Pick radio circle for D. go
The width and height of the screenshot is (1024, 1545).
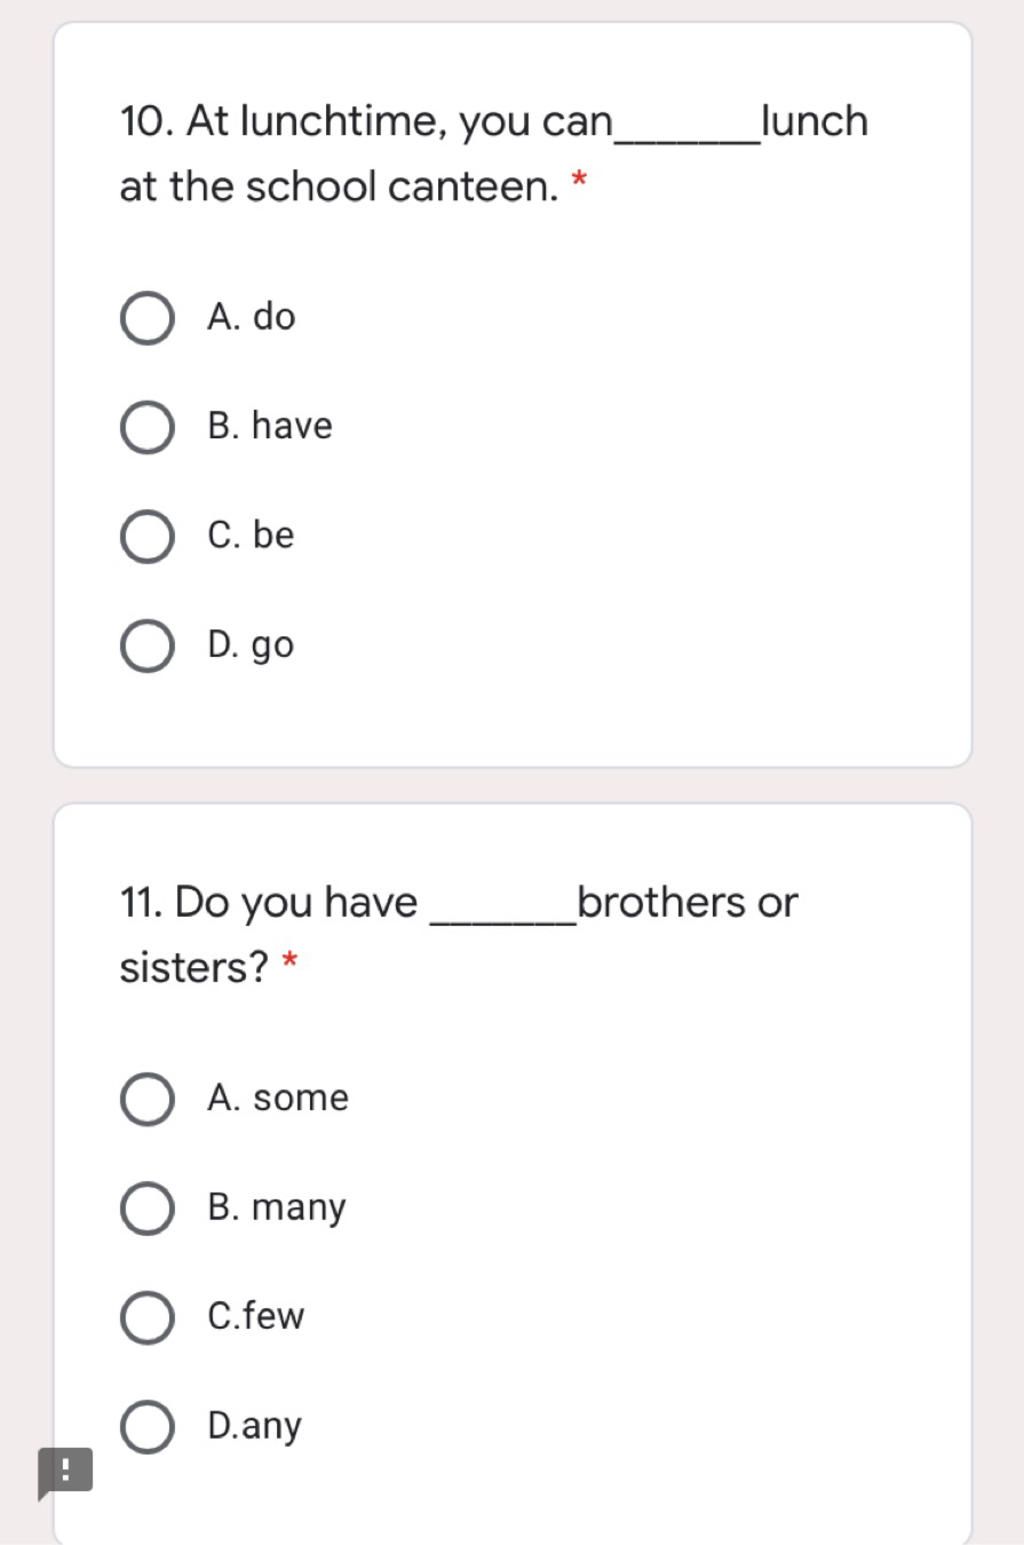[147, 646]
